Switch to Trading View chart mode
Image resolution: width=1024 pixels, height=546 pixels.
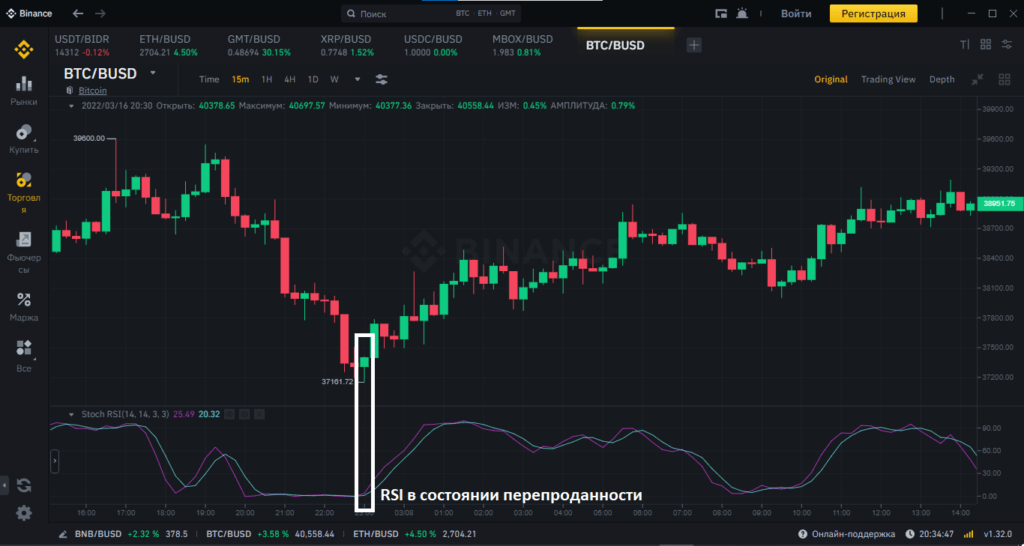pos(888,79)
